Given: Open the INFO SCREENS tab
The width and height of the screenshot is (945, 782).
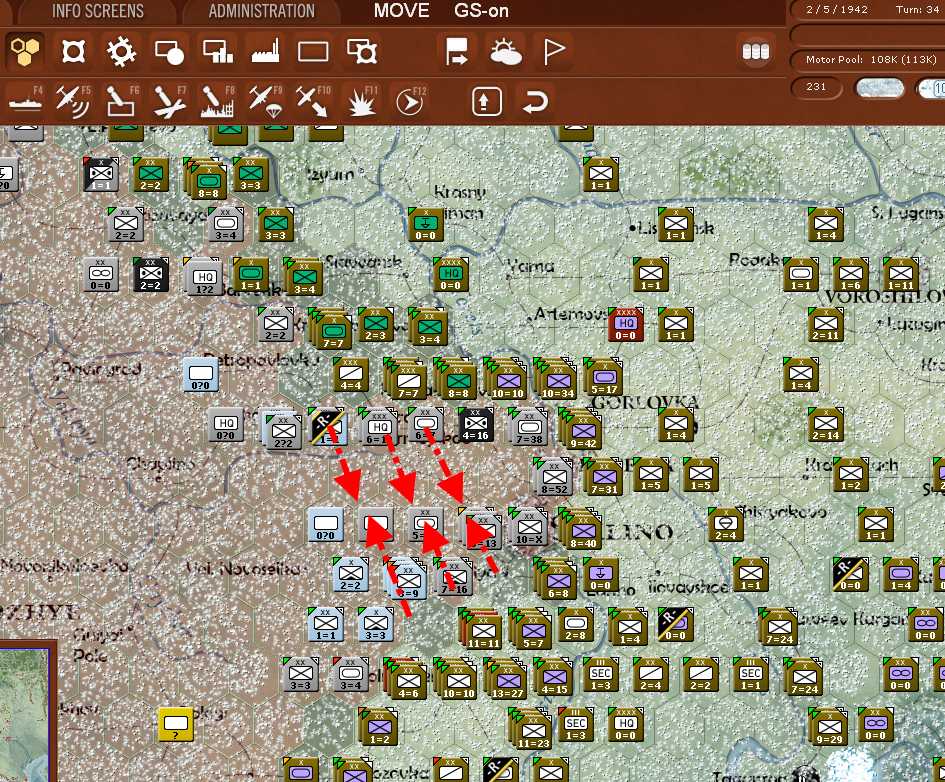Looking at the screenshot, I should click(96, 12).
